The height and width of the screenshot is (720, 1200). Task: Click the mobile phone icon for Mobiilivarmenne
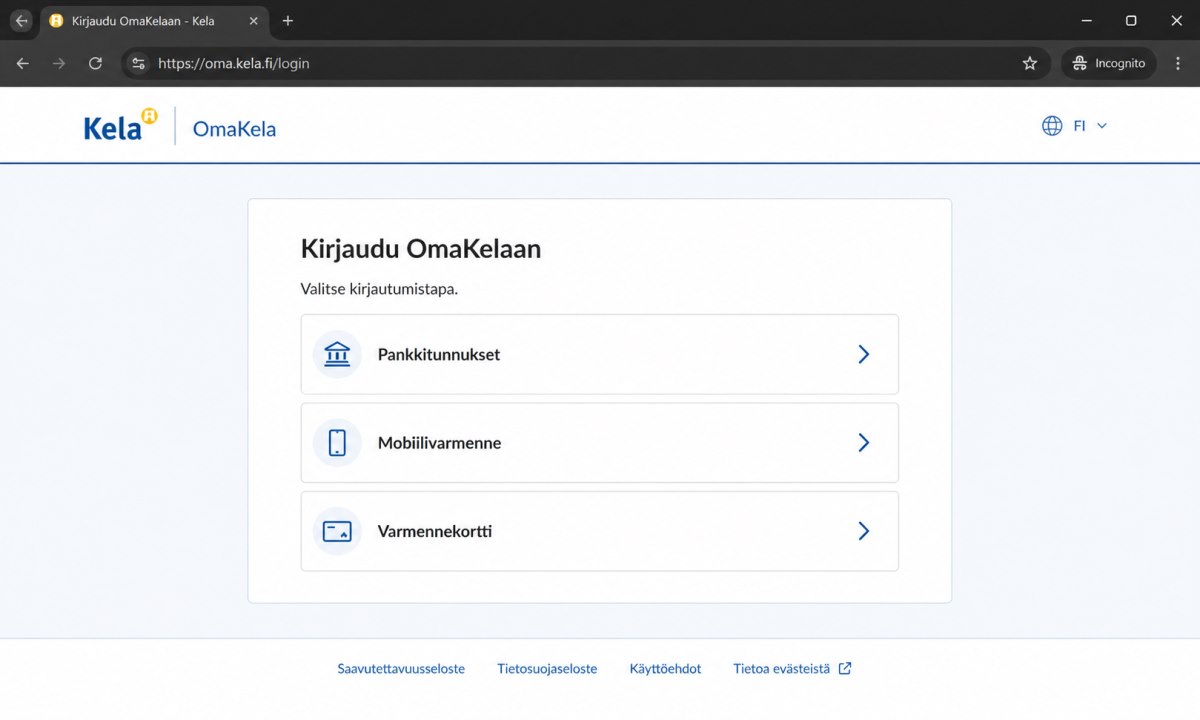pyautogui.click(x=337, y=442)
